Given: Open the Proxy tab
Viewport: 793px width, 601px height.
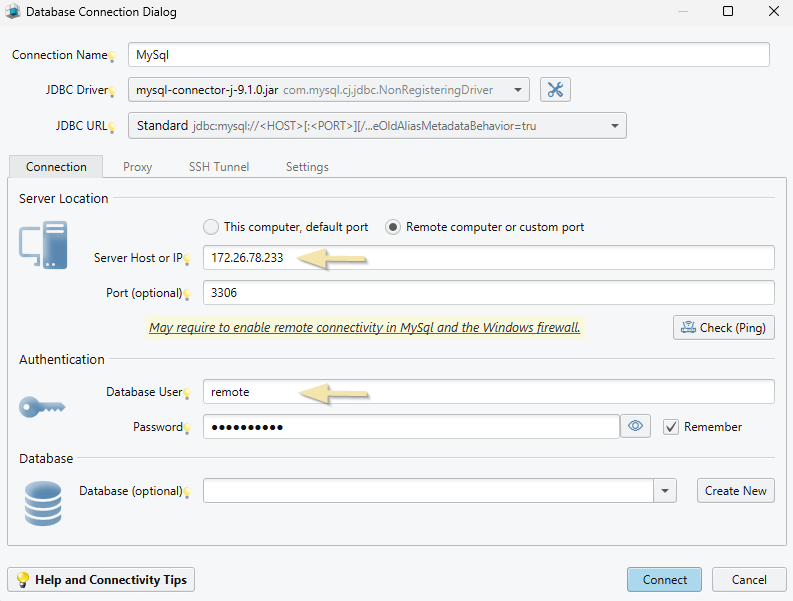Looking at the screenshot, I should (137, 167).
